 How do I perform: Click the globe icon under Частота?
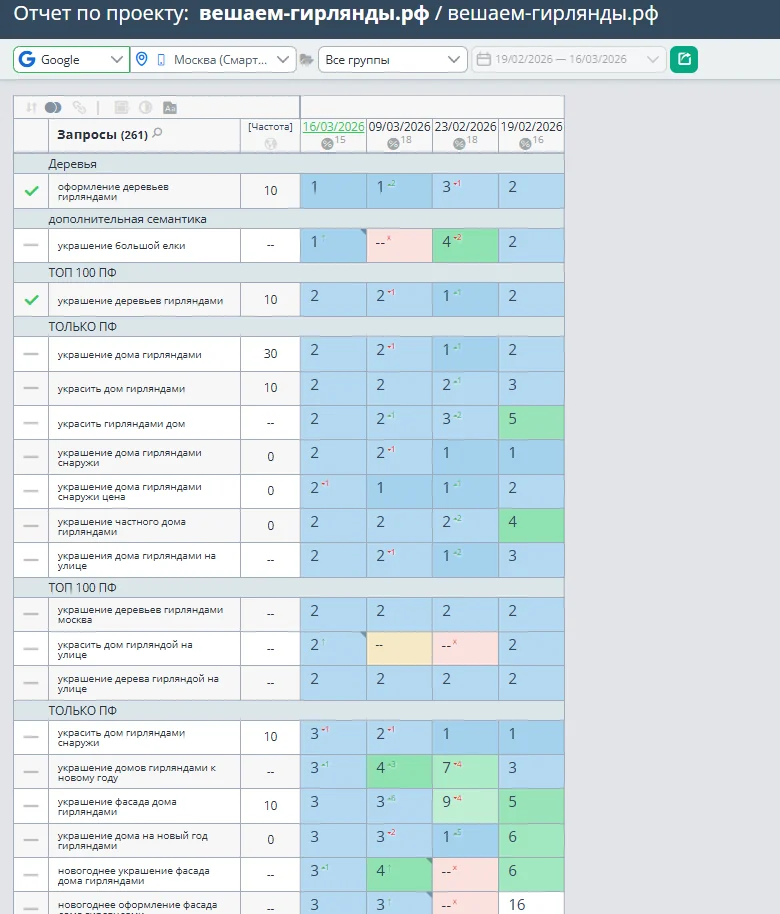click(x=270, y=144)
